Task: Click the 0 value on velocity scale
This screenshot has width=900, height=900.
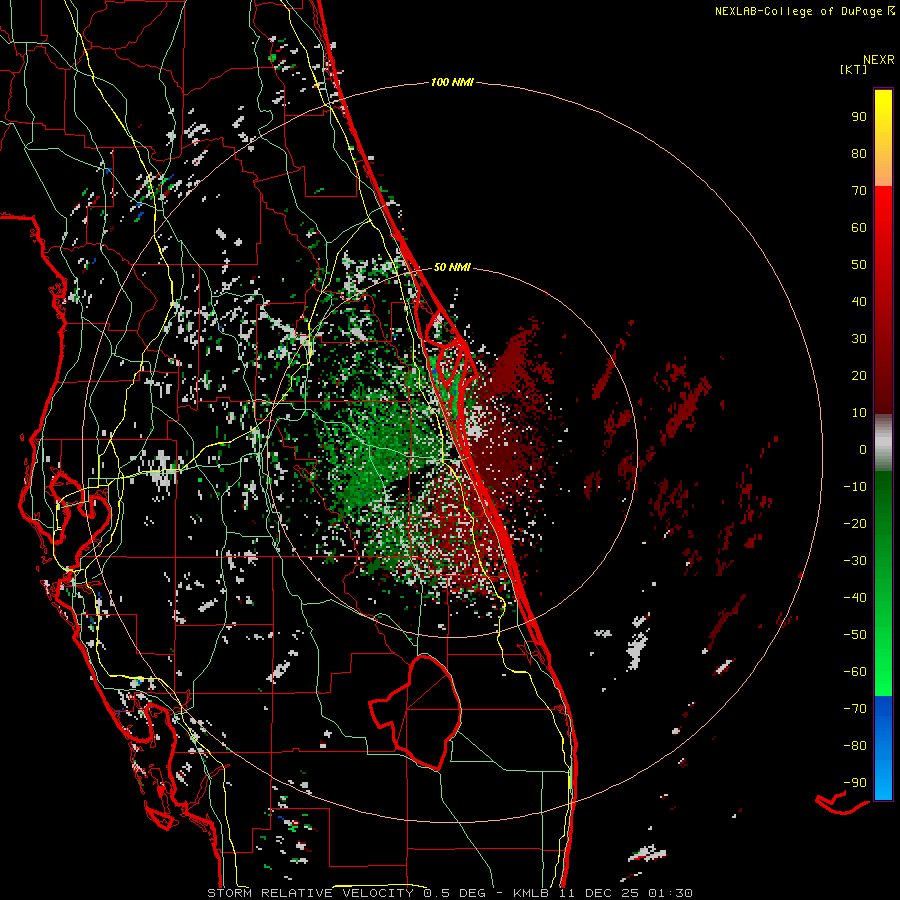Action: click(x=863, y=450)
